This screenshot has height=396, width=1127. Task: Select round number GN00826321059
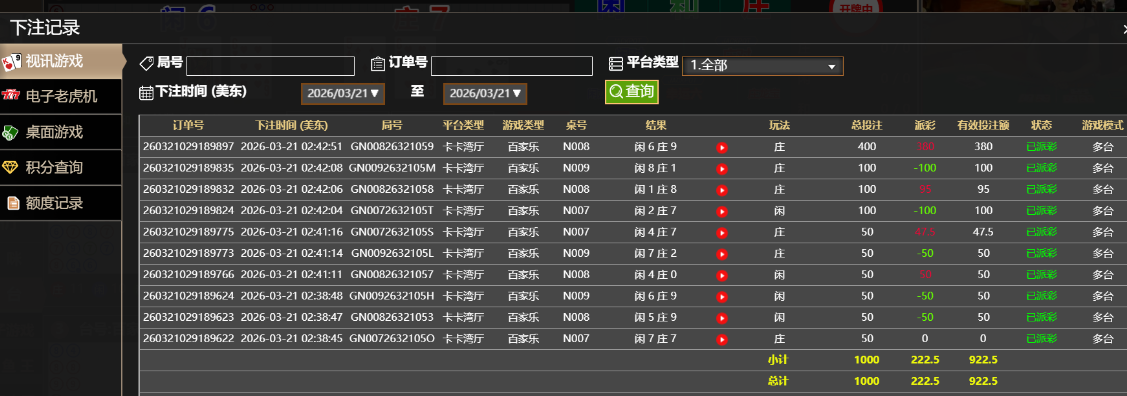click(x=392, y=147)
